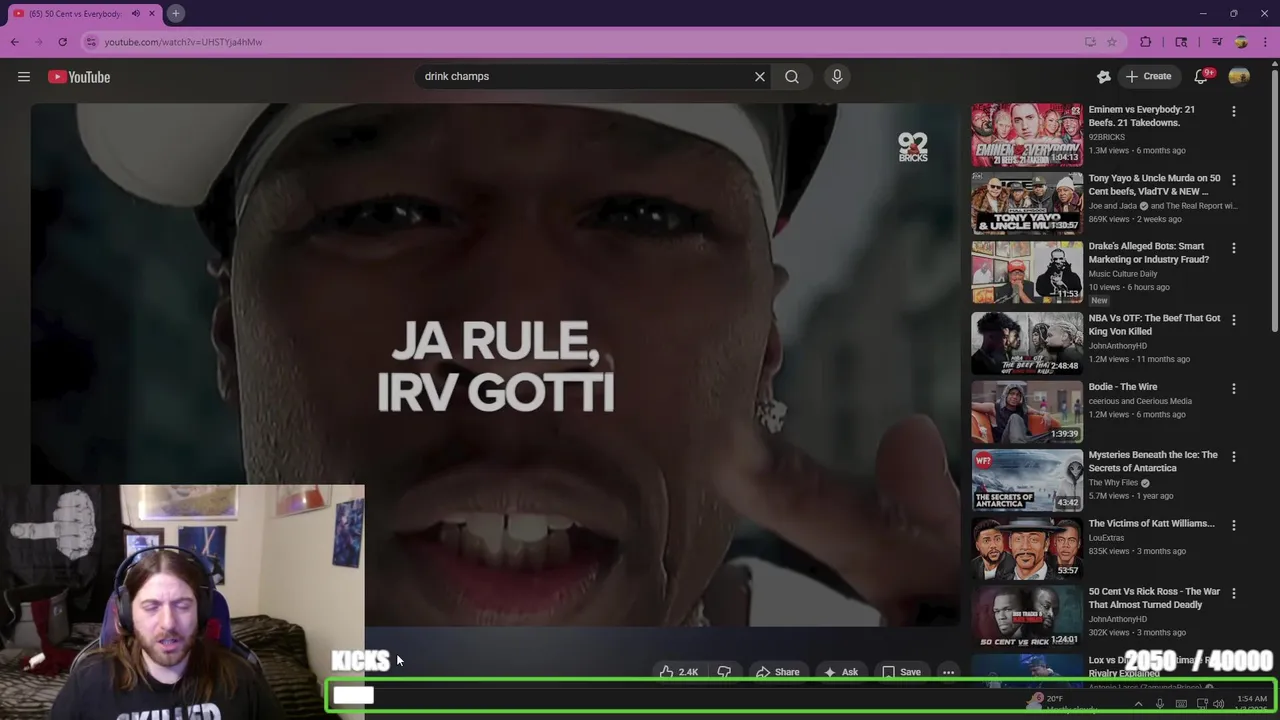The width and height of the screenshot is (1280, 720).
Task: Like the video (2.4K)
Action: click(x=679, y=672)
